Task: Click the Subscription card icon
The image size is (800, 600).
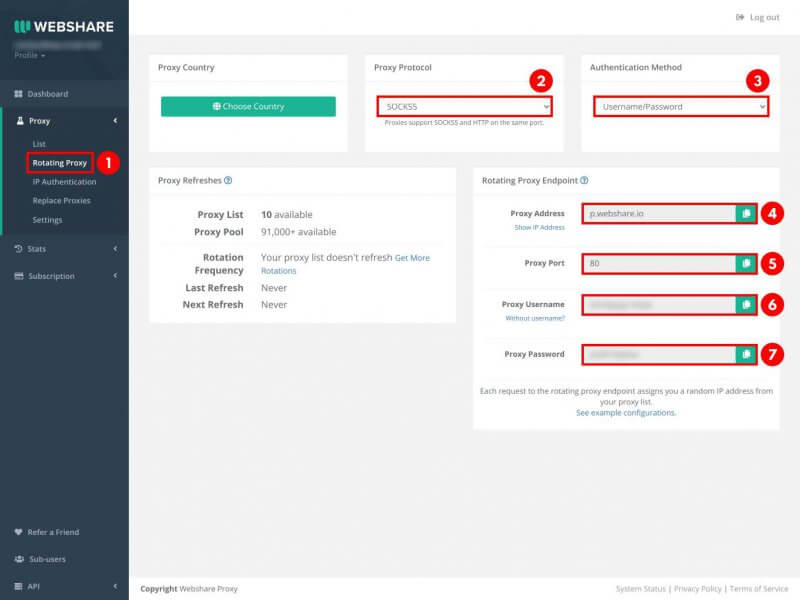Action: coord(19,276)
